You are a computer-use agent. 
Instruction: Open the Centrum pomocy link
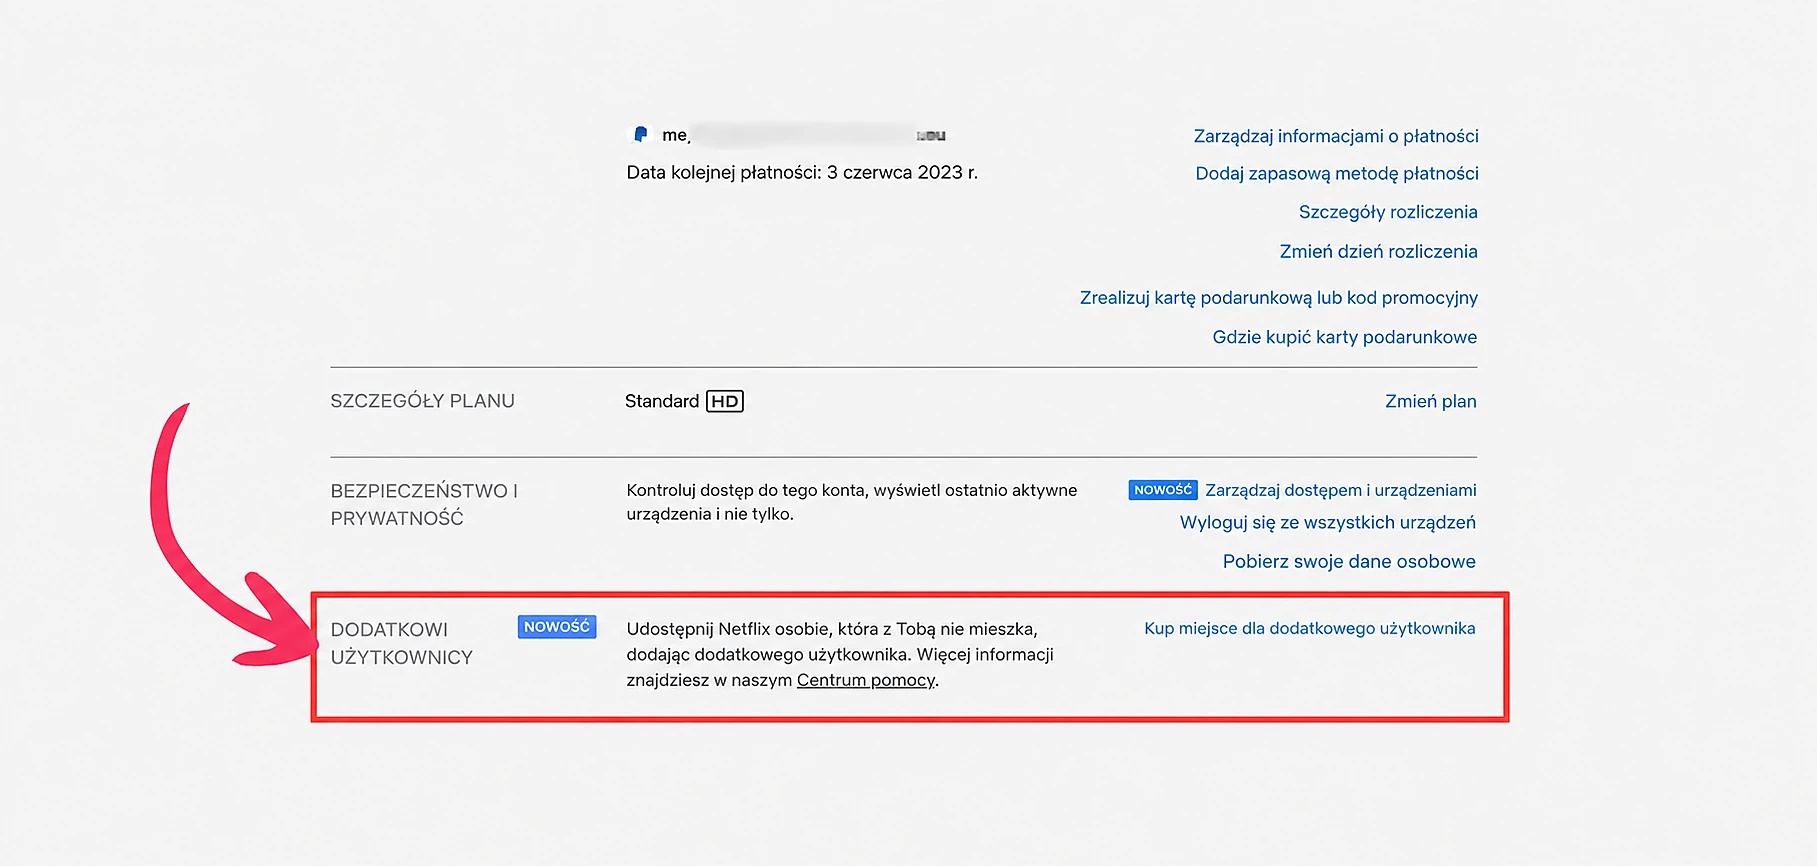coord(866,680)
